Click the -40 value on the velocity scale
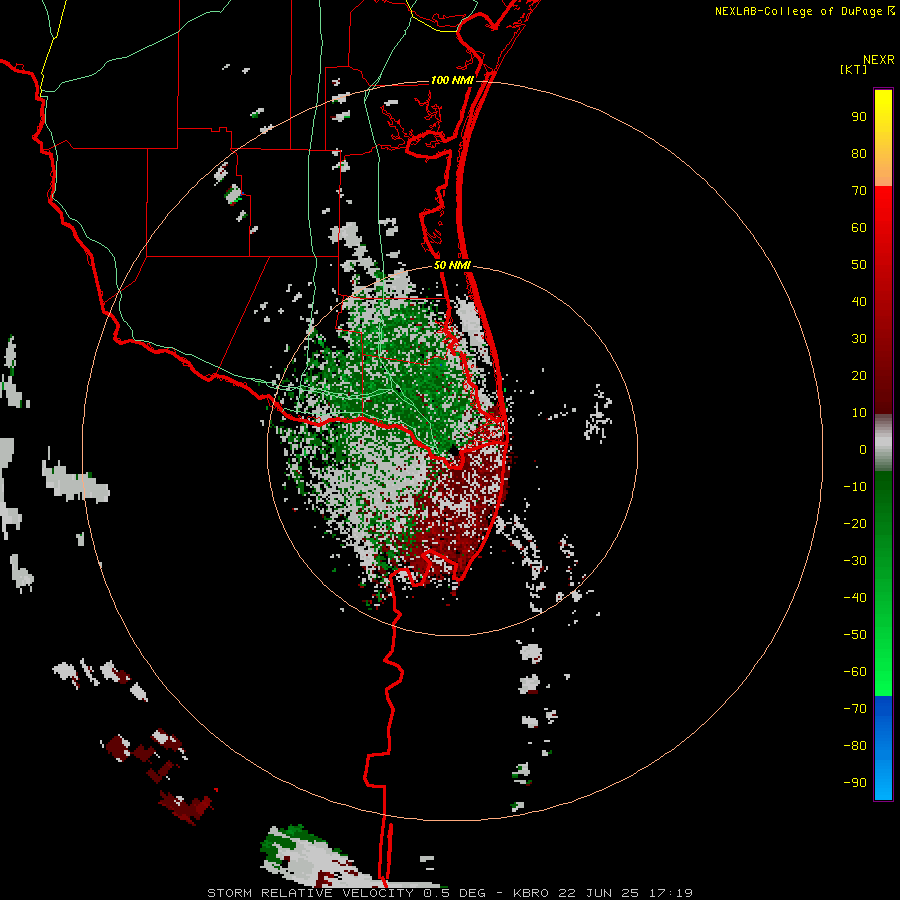Viewport: 900px width, 900px height. point(855,598)
